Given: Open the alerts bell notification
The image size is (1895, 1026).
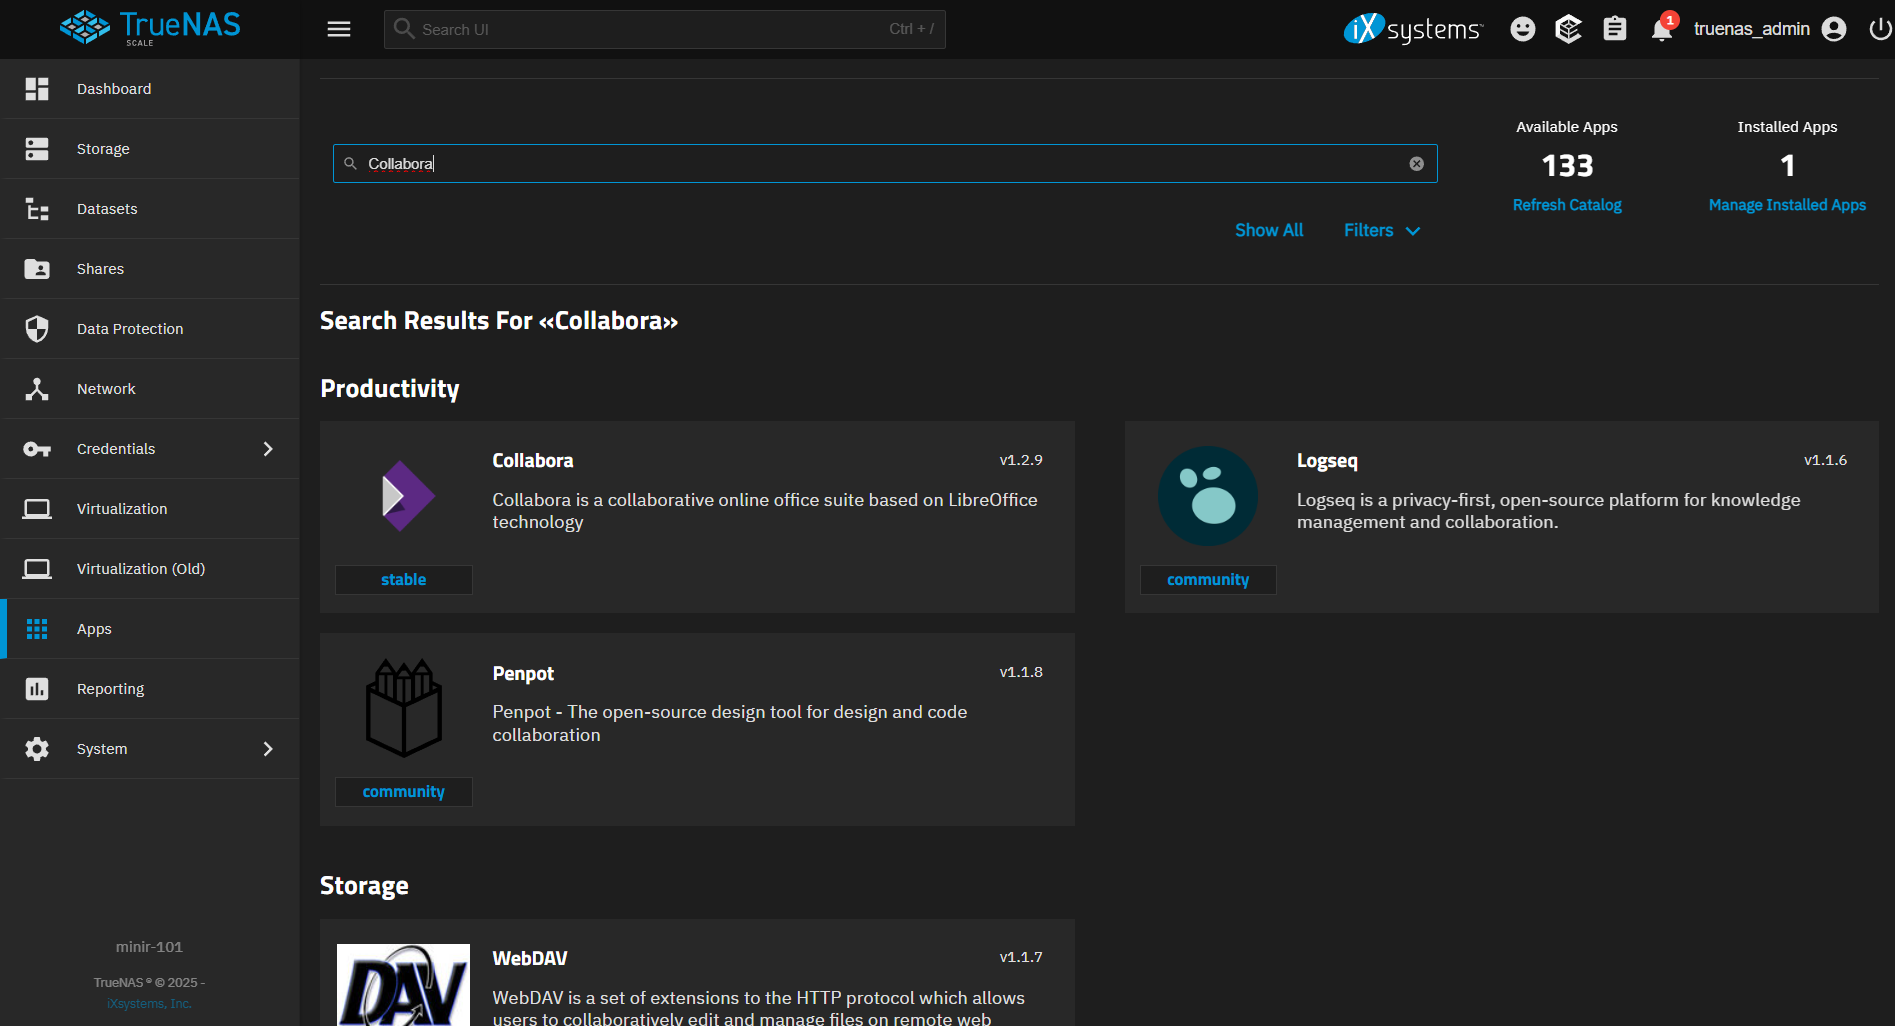Looking at the screenshot, I should (x=1662, y=29).
